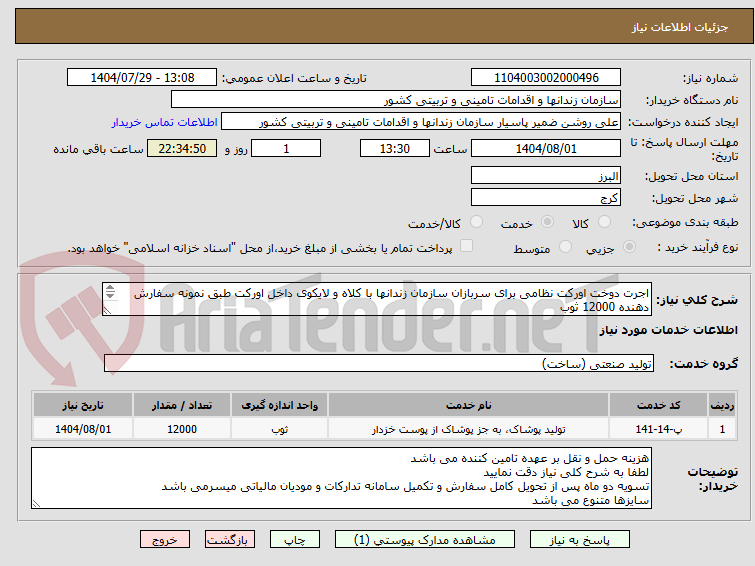The width and height of the screenshot is (755, 566).
Task: Click the deadline hour field 13:30
Action: pos(395,148)
